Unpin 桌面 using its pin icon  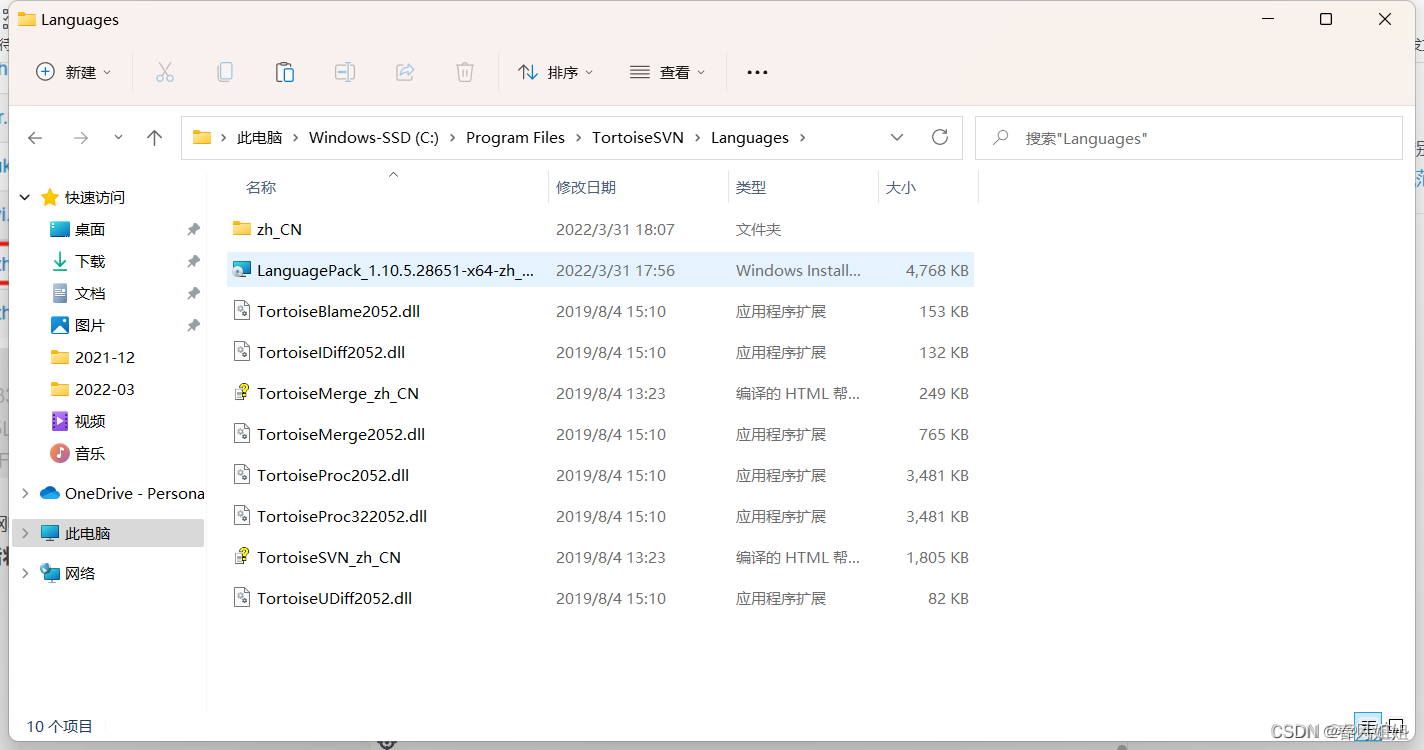click(193, 229)
